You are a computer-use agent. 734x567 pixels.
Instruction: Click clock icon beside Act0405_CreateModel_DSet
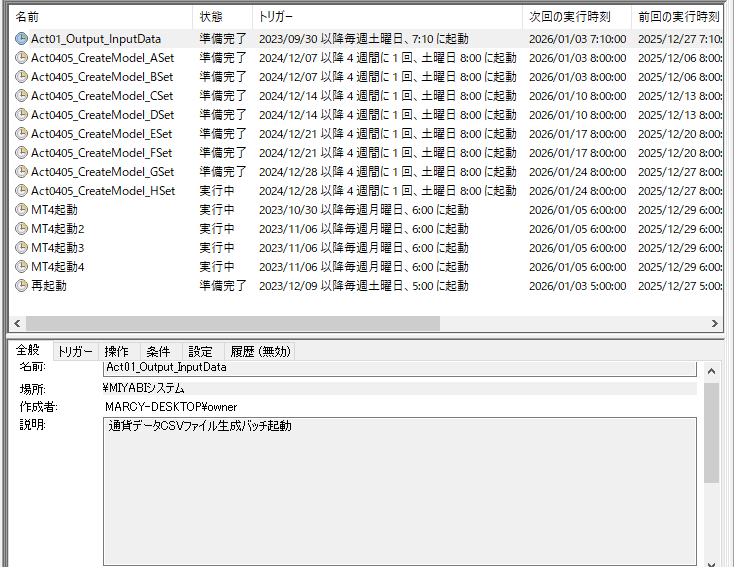coord(21,115)
